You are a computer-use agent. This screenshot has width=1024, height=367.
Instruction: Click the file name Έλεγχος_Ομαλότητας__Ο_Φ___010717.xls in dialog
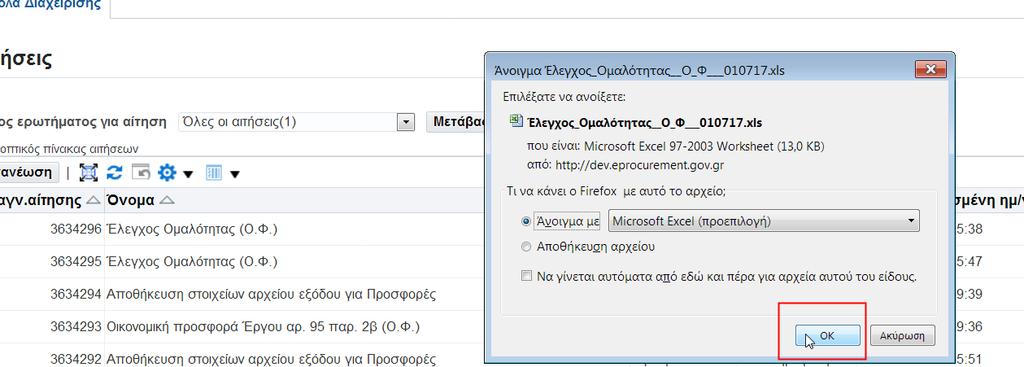point(645,122)
